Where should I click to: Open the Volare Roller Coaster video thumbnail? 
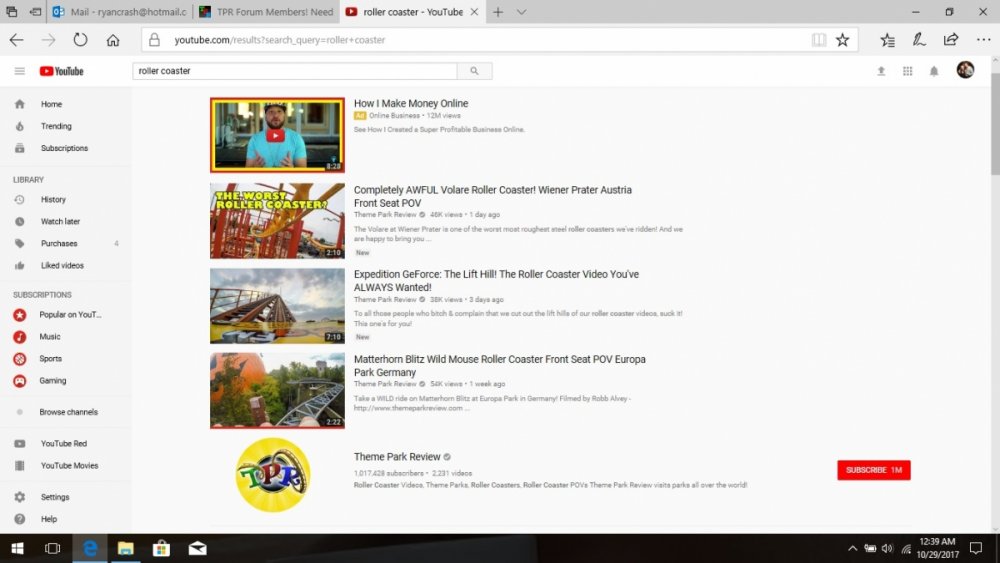point(277,221)
